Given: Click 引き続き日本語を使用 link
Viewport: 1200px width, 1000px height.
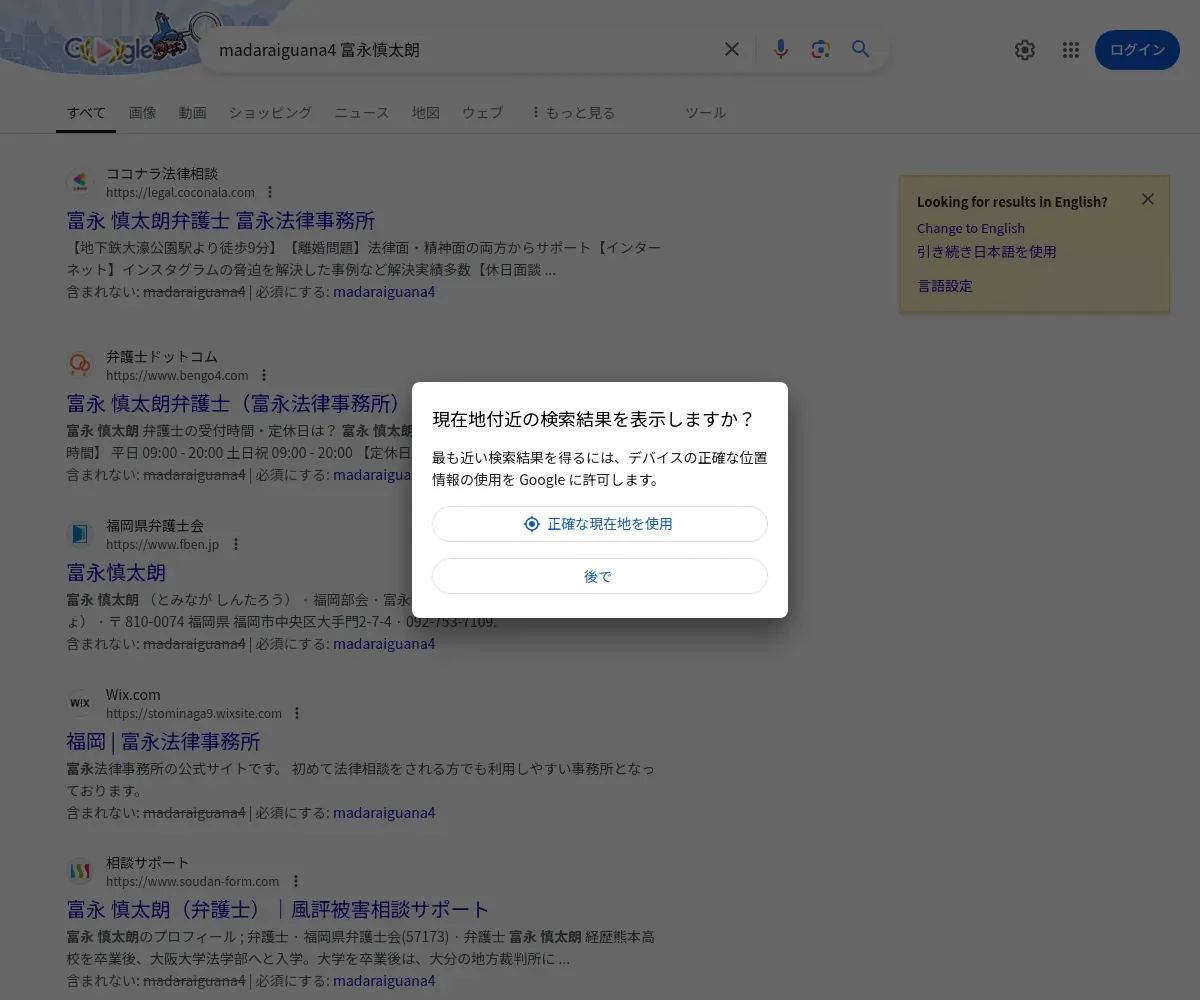Looking at the screenshot, I should click(986, 252).
